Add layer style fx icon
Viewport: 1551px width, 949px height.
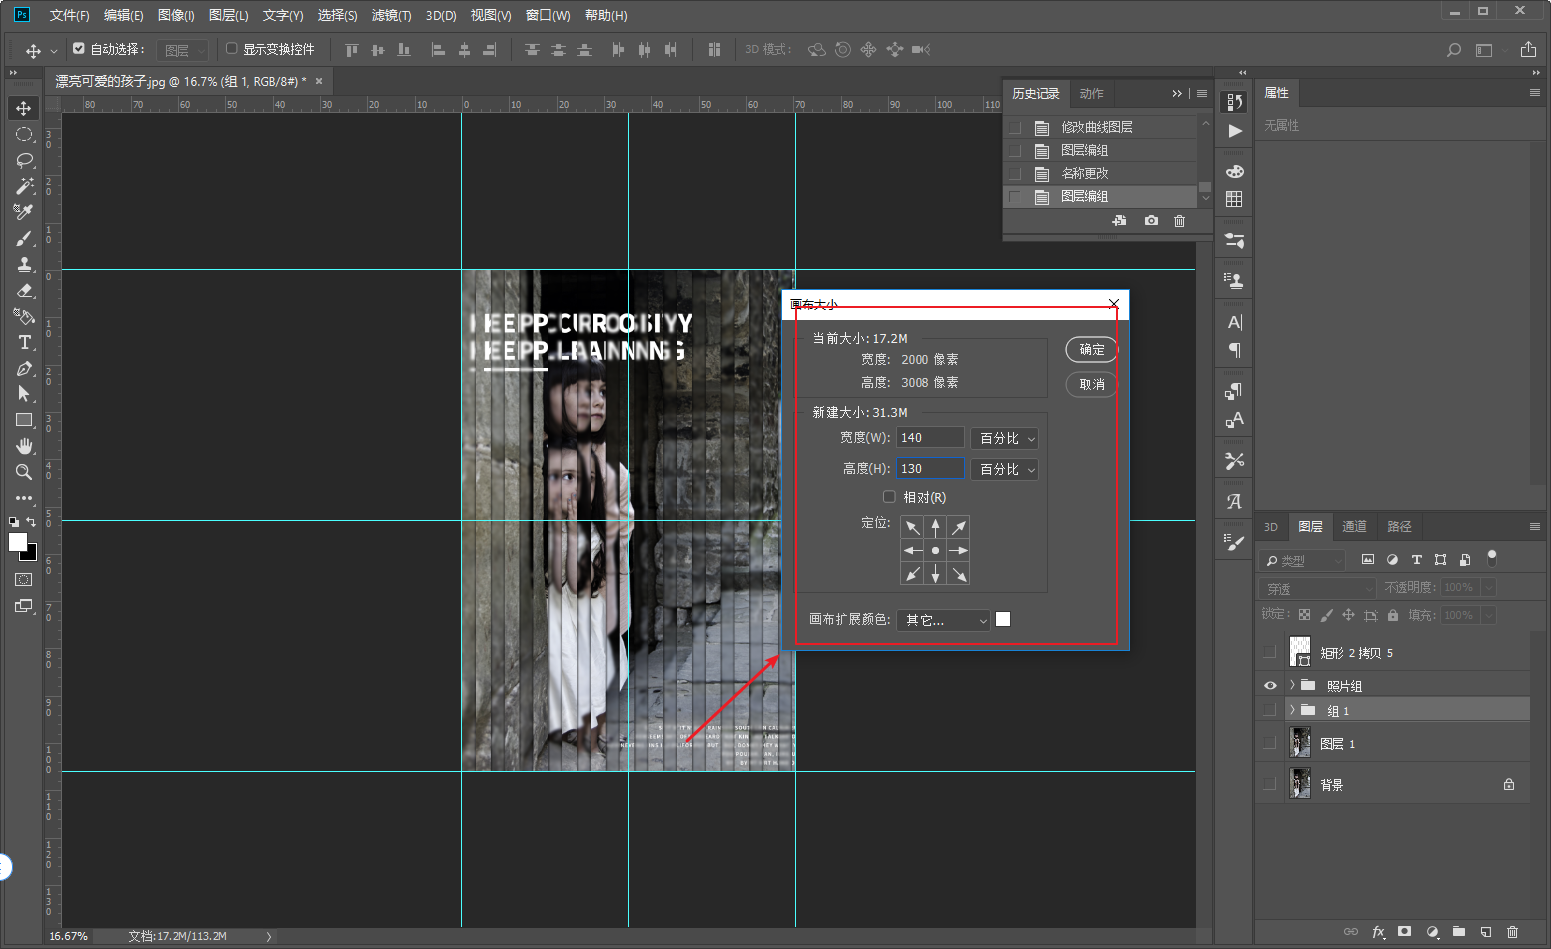coord(1378,931)
